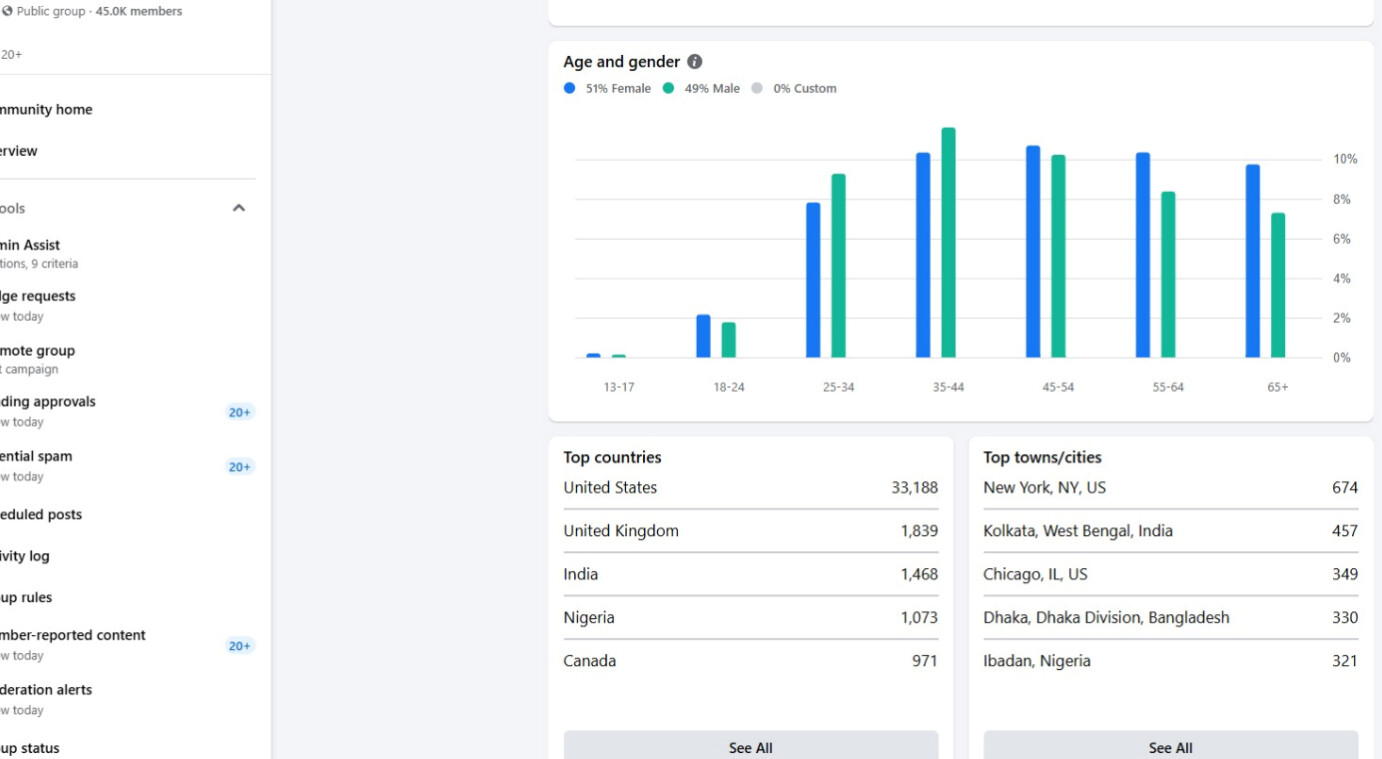Click the gray Custom legend dot
The width and height of the screenshot is (1382, 759).
[x=757, y=88]
